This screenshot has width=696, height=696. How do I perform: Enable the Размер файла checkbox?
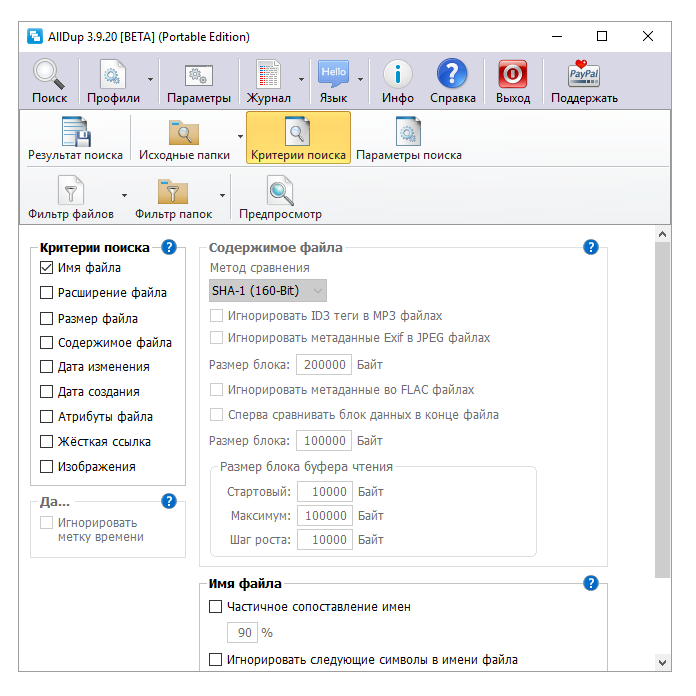tap(46, 319)
